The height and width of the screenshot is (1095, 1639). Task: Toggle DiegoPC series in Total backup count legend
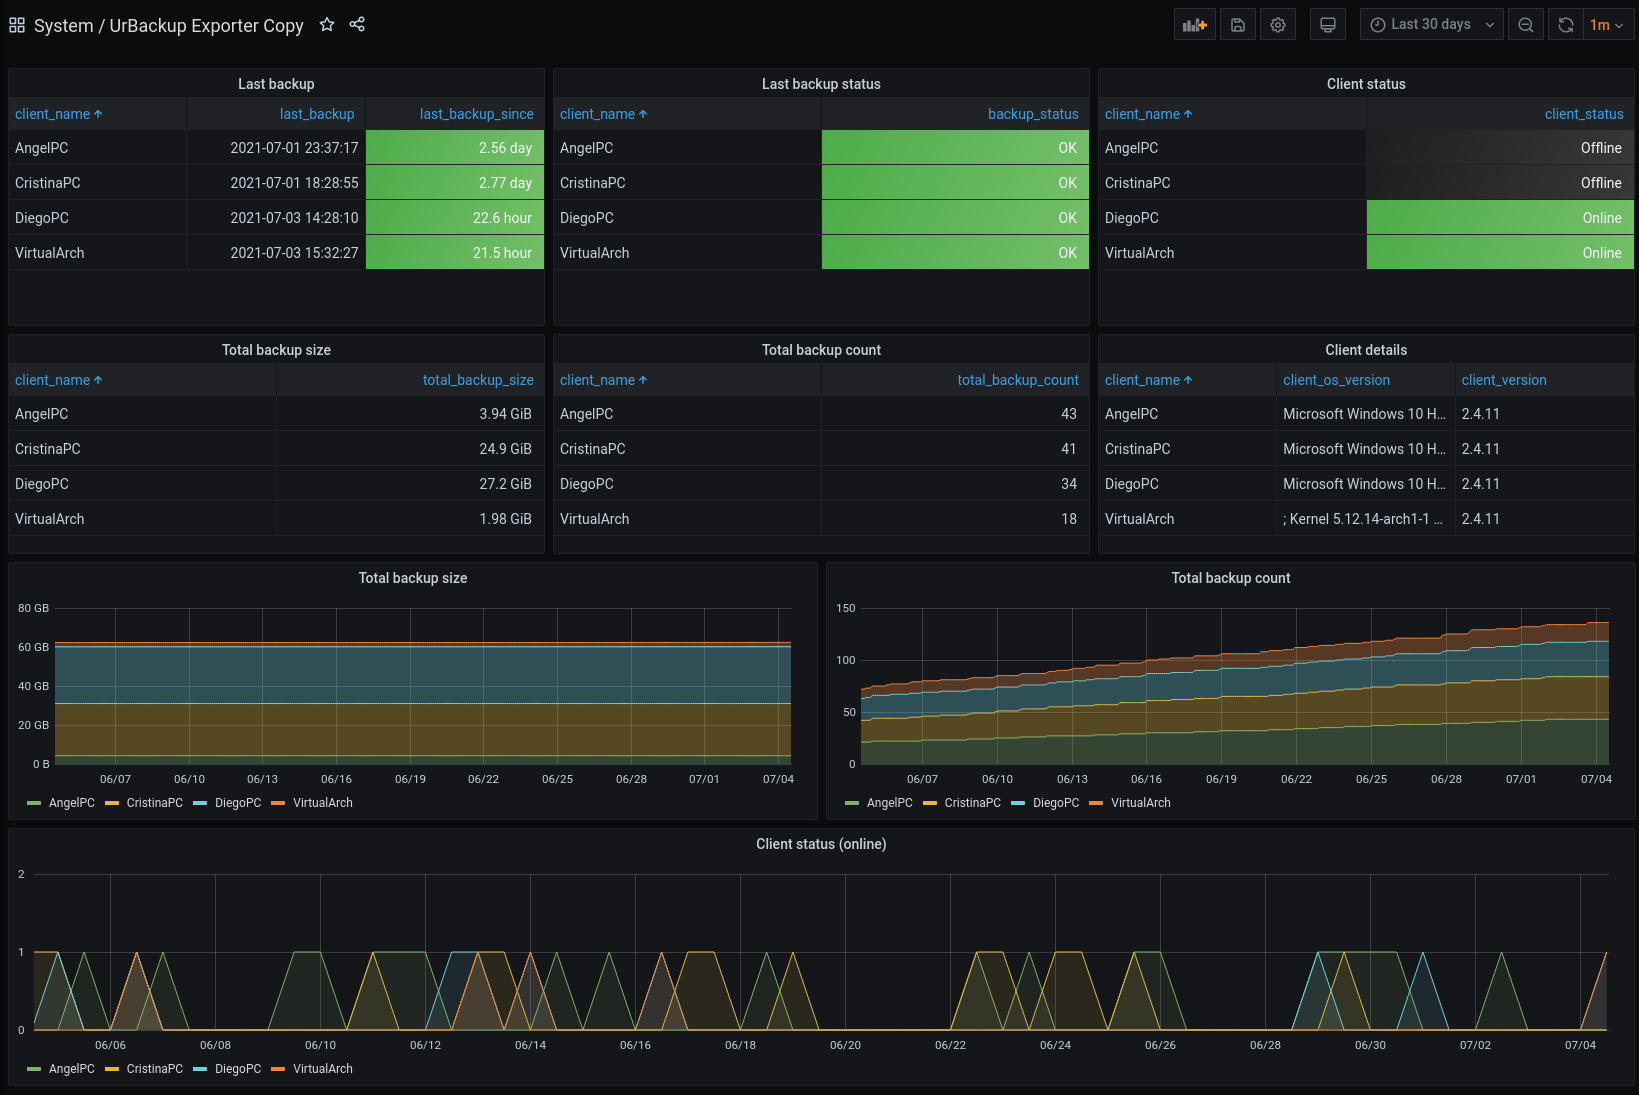[1055, 803]
